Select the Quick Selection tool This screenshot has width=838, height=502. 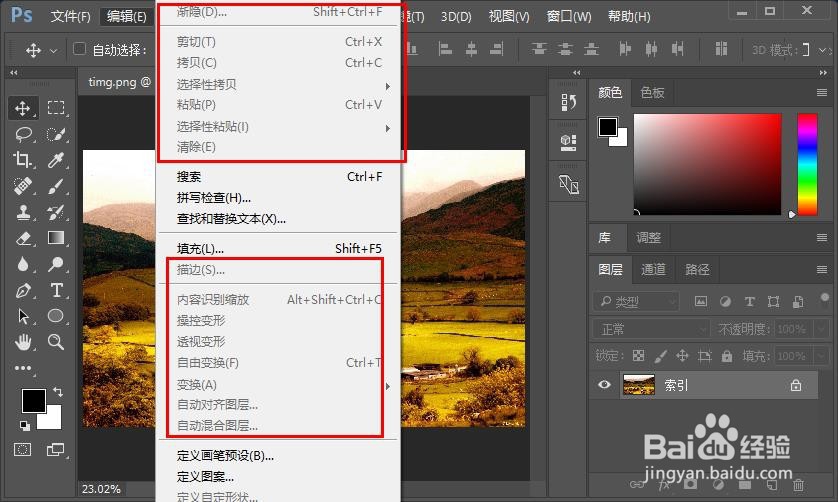coord(56,134)
